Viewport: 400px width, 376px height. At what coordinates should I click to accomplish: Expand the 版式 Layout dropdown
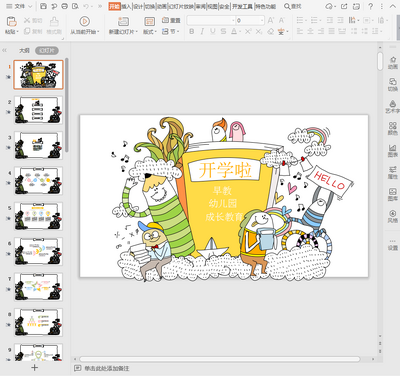click(x=155, y=32)
